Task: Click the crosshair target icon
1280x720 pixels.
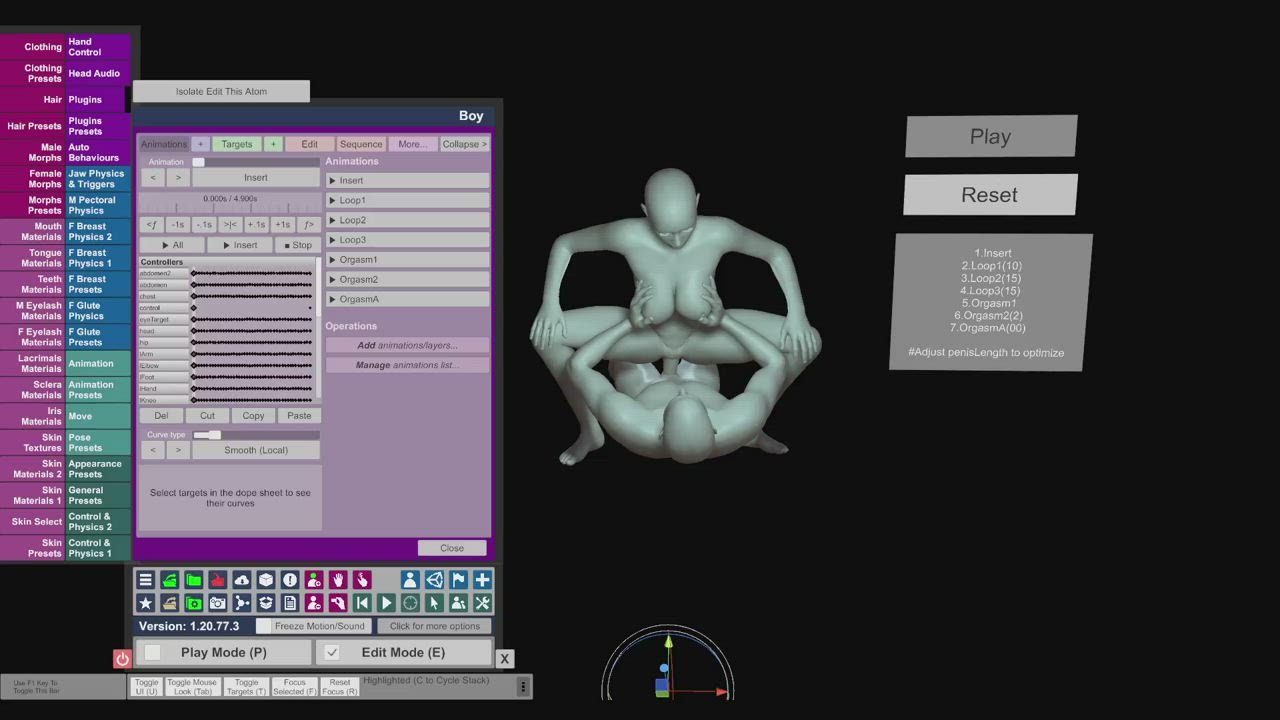Action: pos(409,603)
